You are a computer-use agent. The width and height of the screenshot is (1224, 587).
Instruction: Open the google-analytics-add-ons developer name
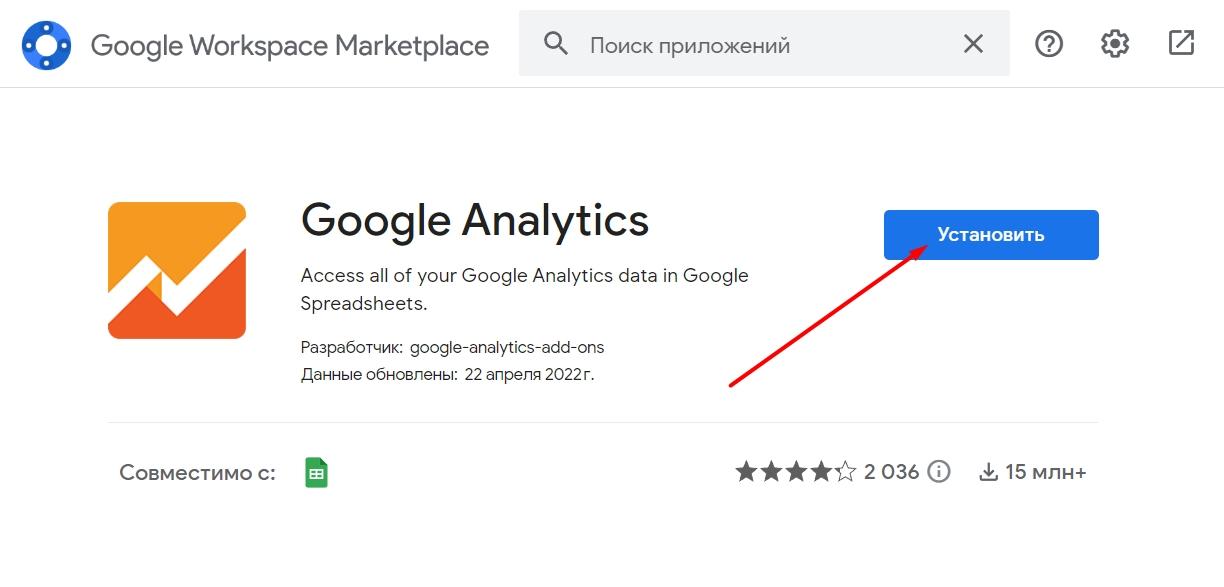pos(507,348)
